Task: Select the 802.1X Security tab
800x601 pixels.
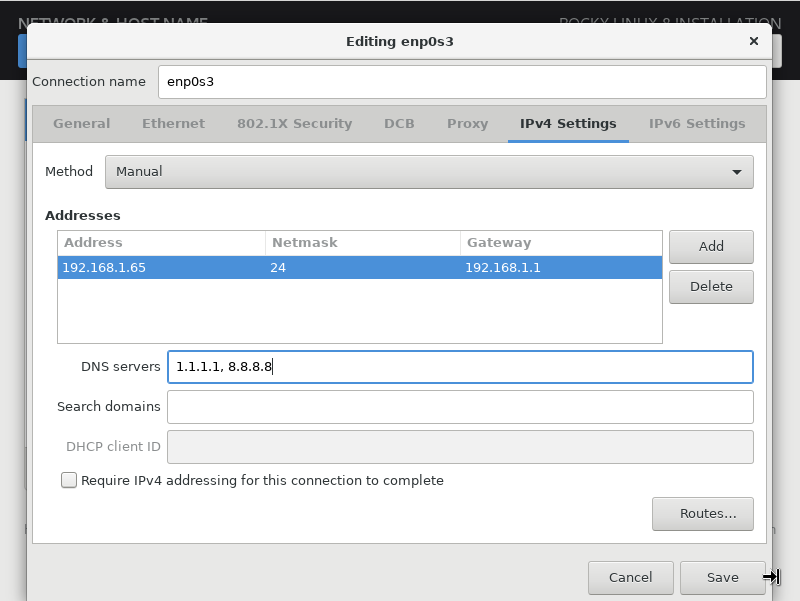Action: [294, 124]
